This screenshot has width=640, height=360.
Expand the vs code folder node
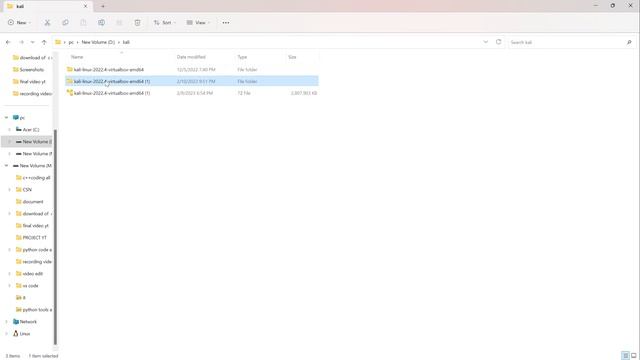click(9, 286)
